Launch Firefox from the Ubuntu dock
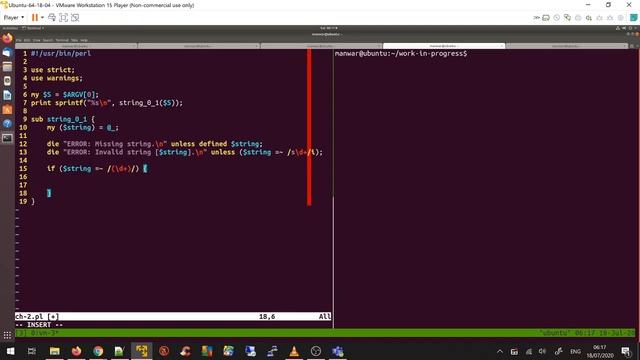 click(x=7, y=38)
